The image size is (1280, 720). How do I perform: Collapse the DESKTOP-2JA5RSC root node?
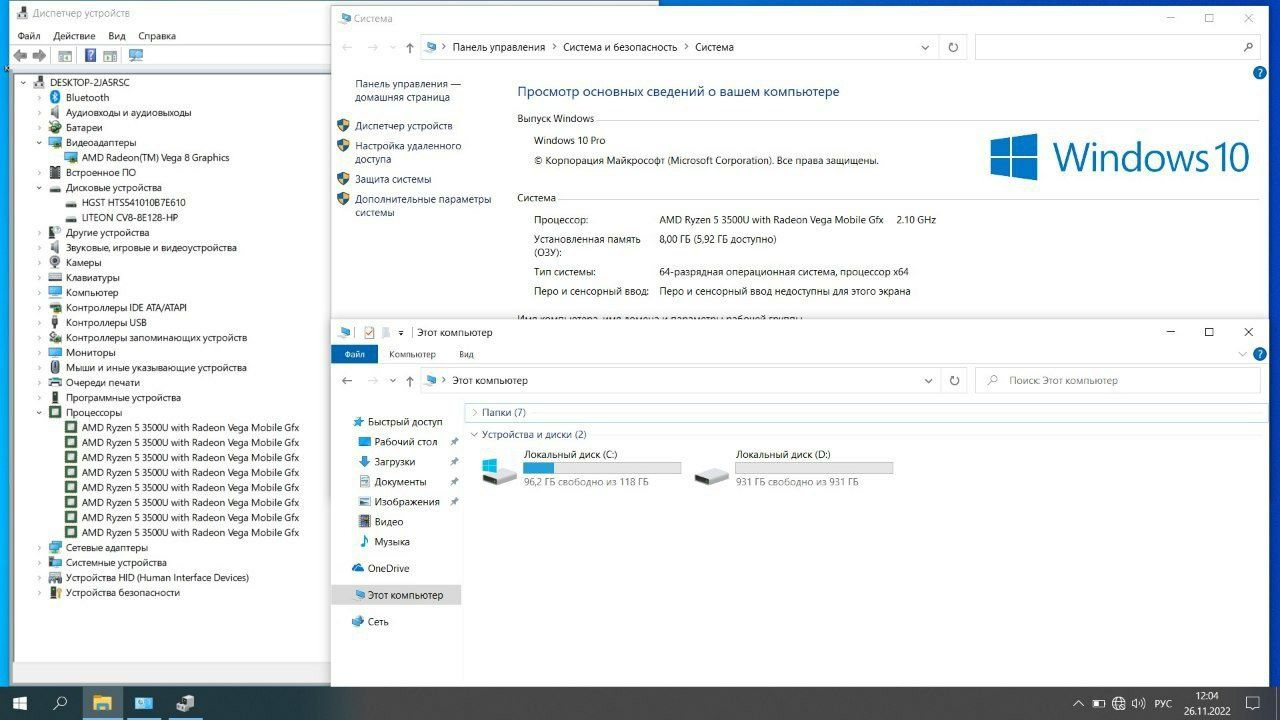(25, 83)
